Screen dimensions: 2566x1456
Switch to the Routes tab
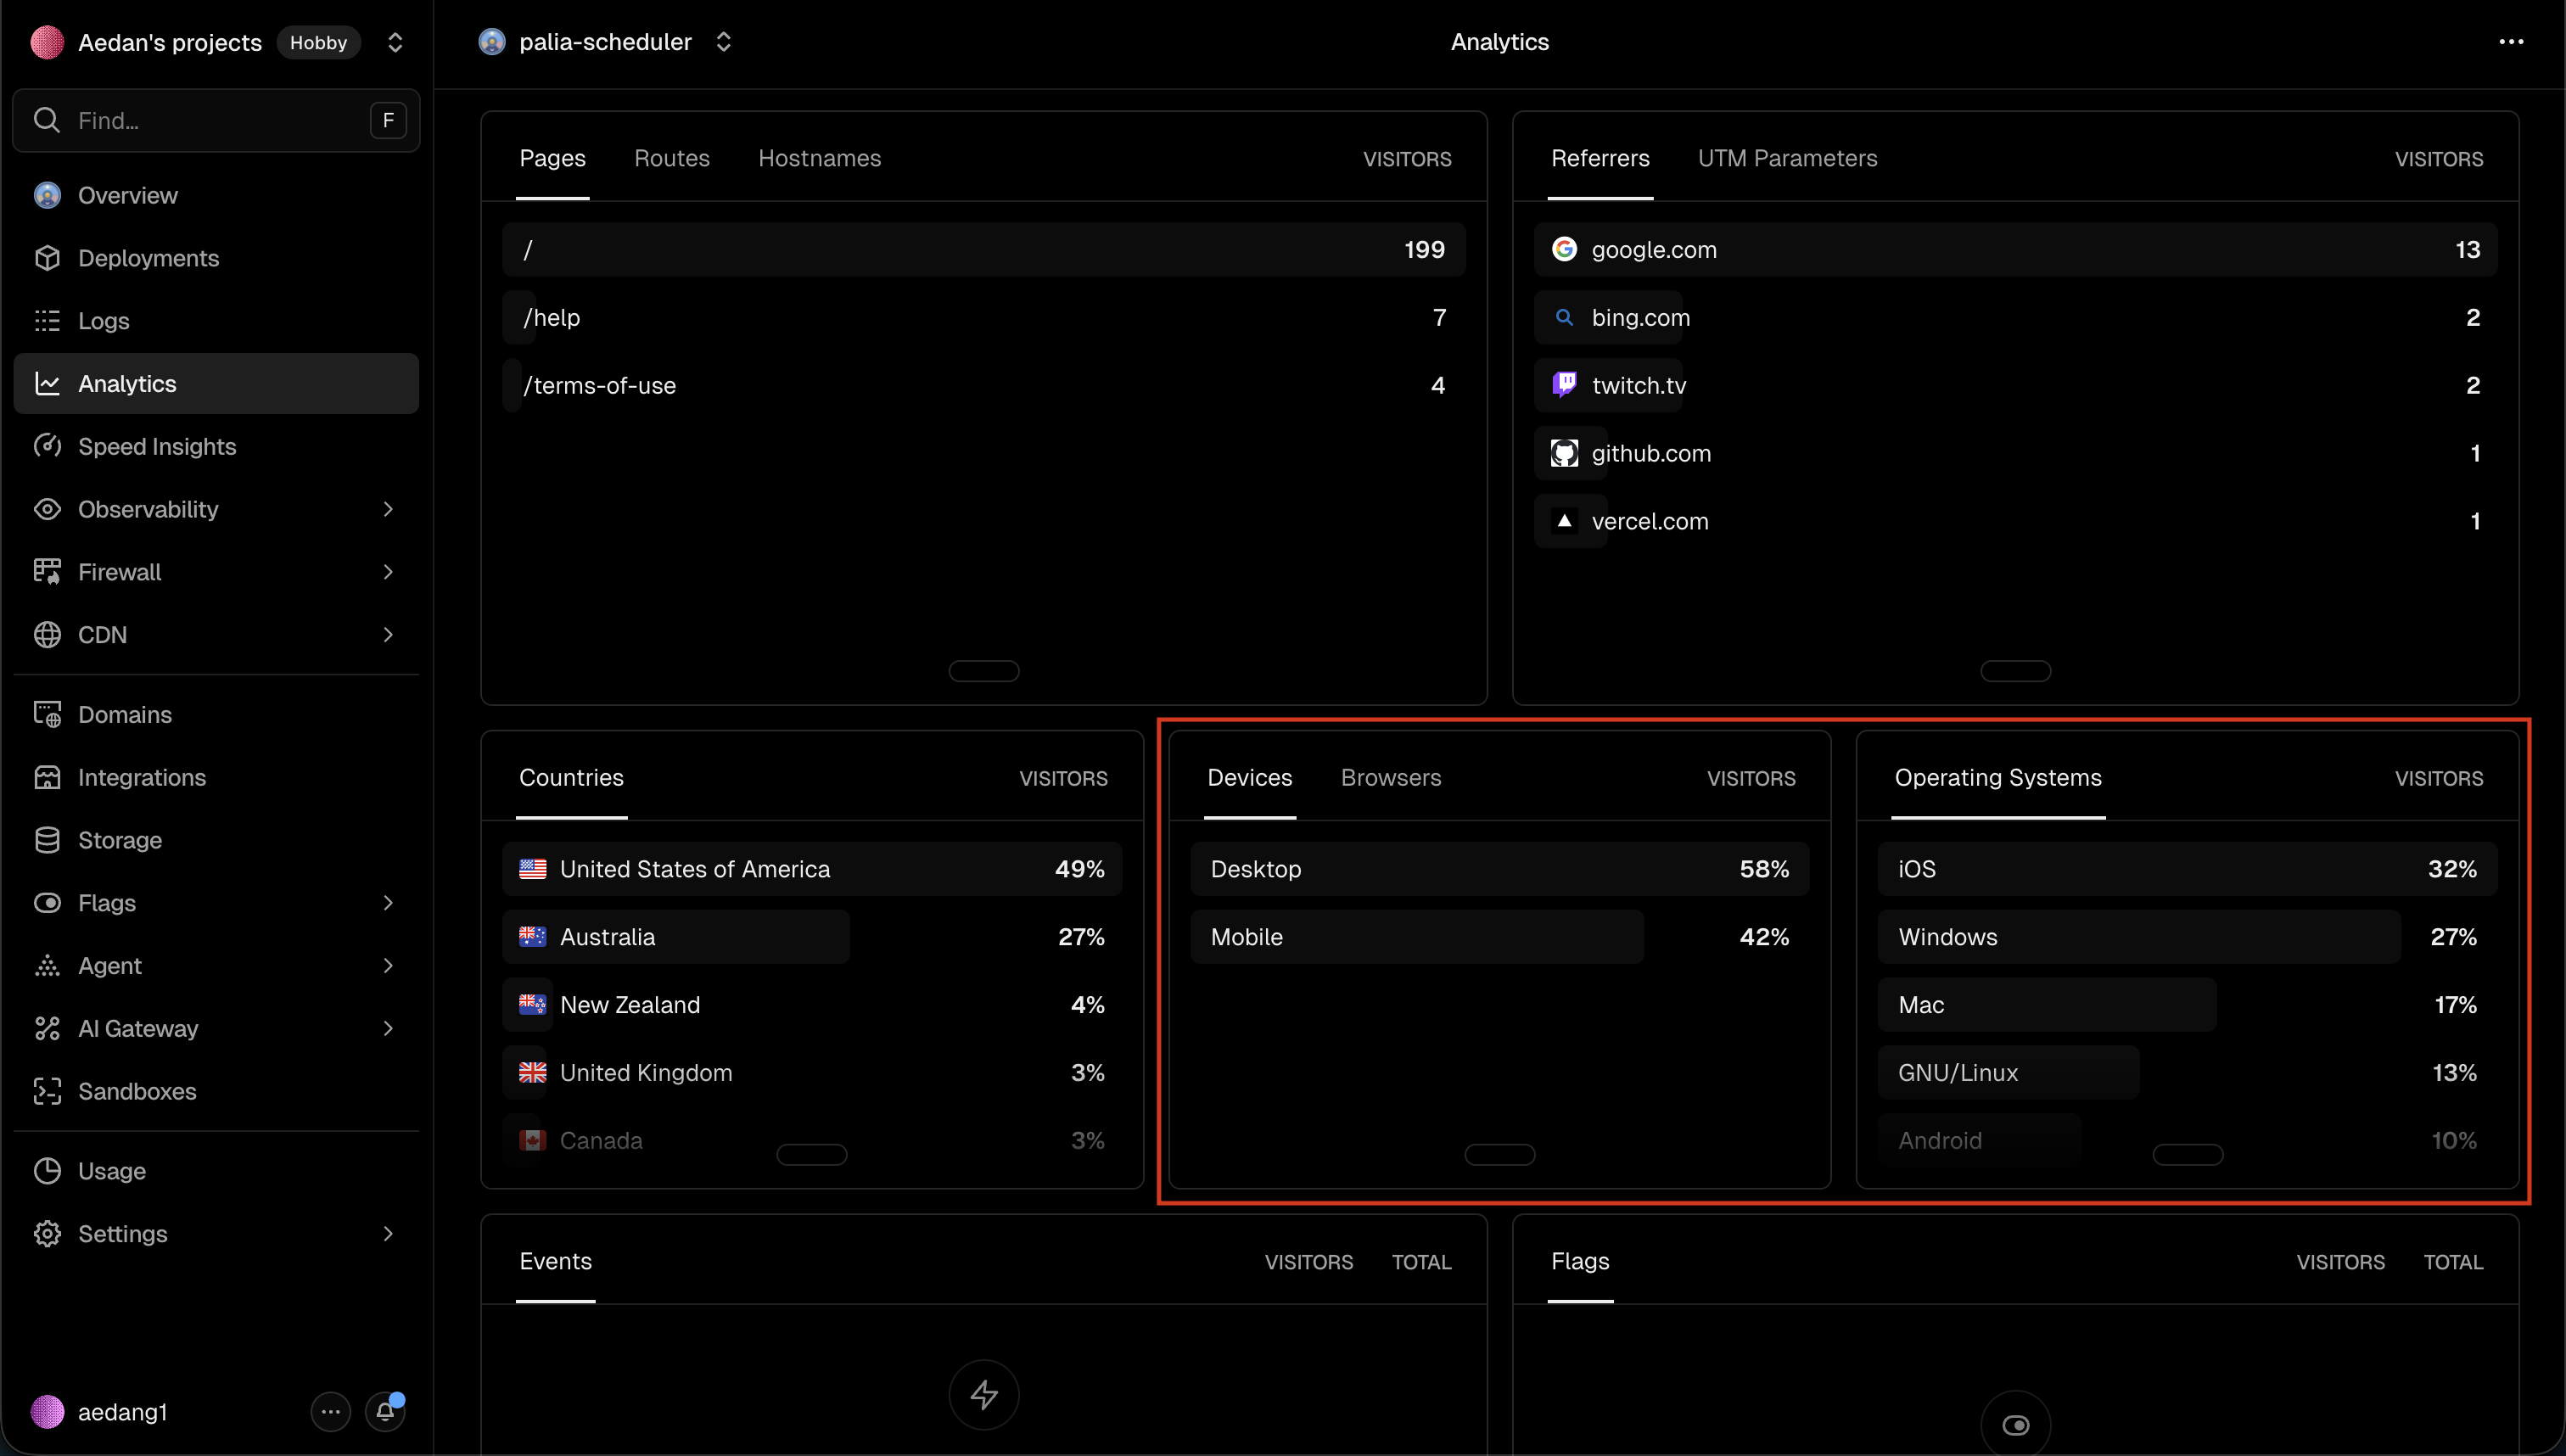(671, 157)
